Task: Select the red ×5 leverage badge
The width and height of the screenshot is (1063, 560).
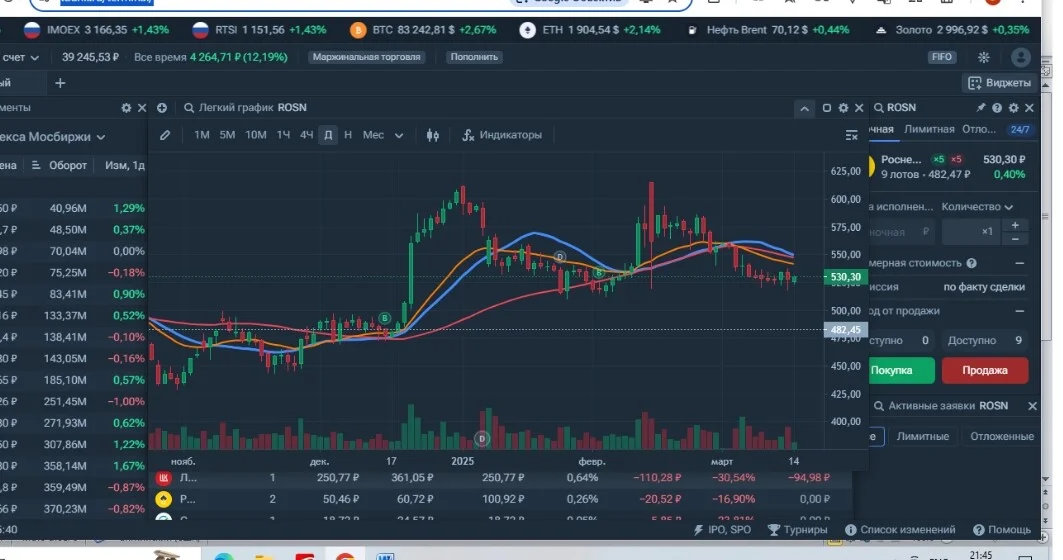Action: (956, 159)
